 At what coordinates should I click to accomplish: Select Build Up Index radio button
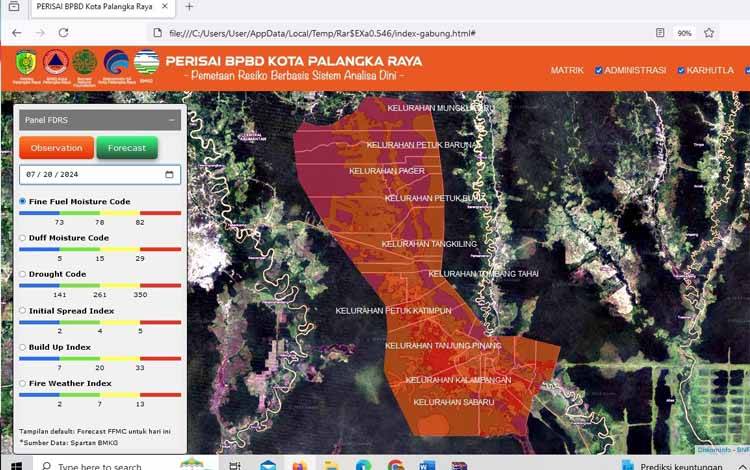point(22,347)
